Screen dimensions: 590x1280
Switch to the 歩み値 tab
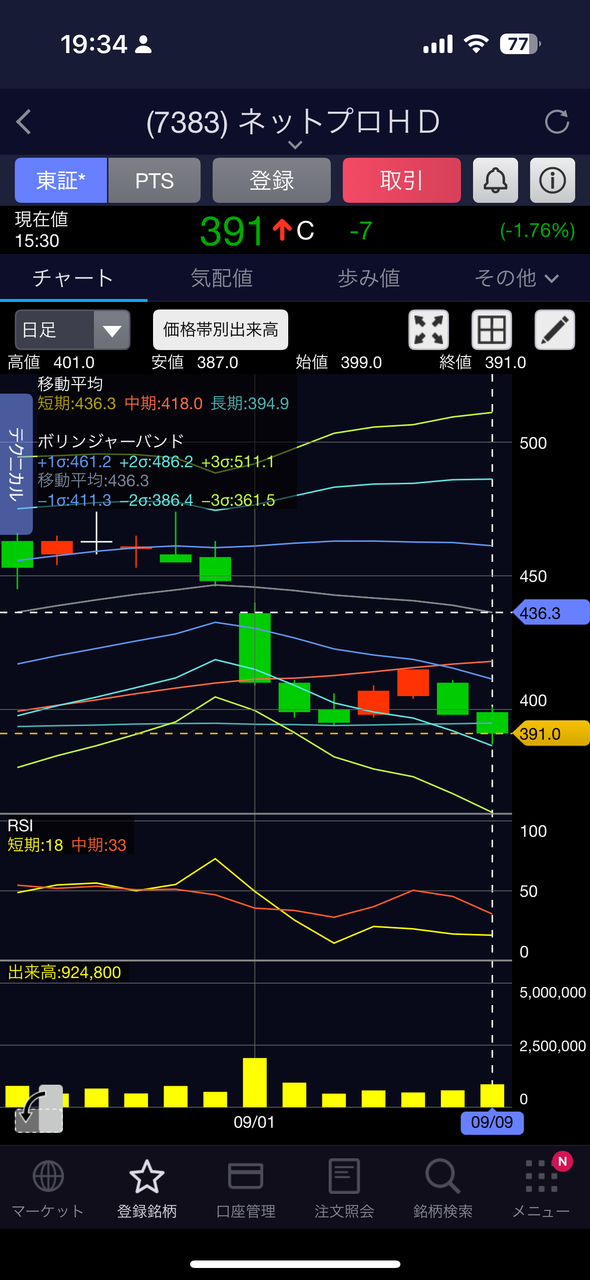point(368,278)
